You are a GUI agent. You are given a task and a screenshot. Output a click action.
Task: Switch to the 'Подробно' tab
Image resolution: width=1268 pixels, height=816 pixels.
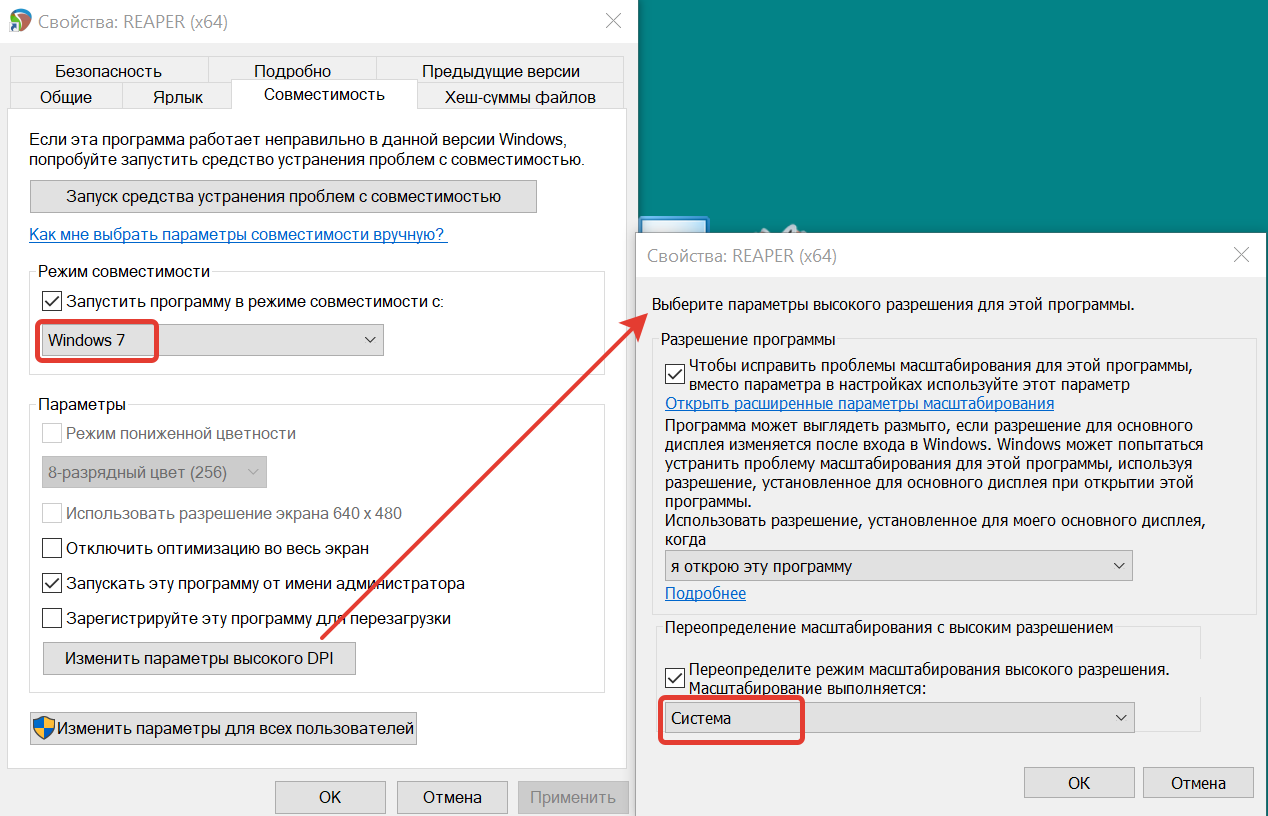[292, 71]
